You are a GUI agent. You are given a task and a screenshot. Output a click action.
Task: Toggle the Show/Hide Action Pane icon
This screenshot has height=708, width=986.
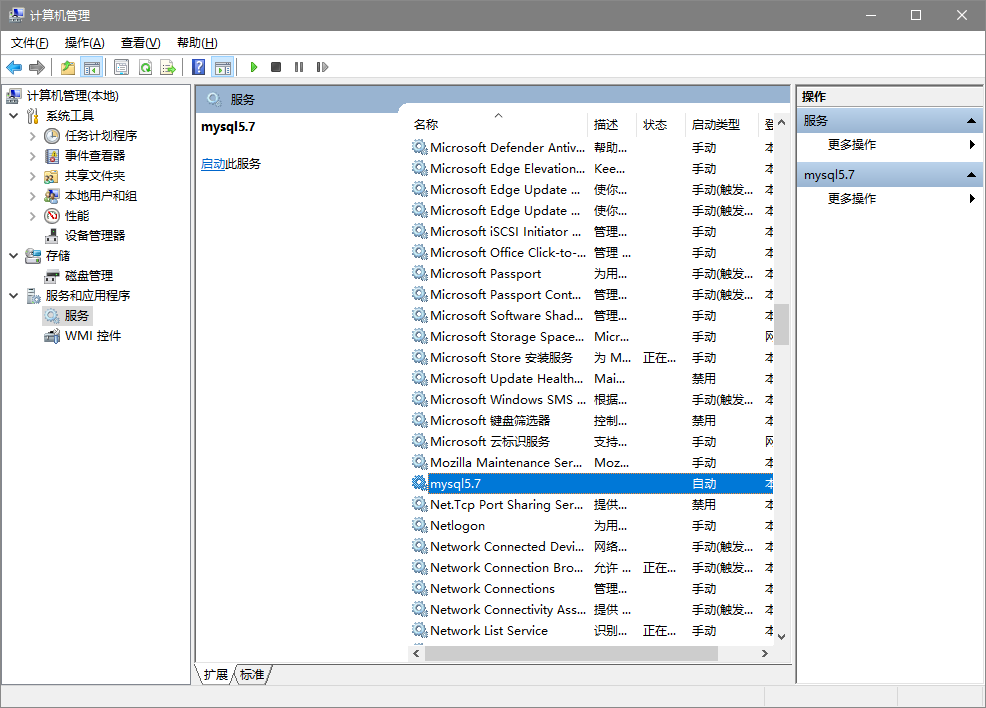tap(223, 67)
